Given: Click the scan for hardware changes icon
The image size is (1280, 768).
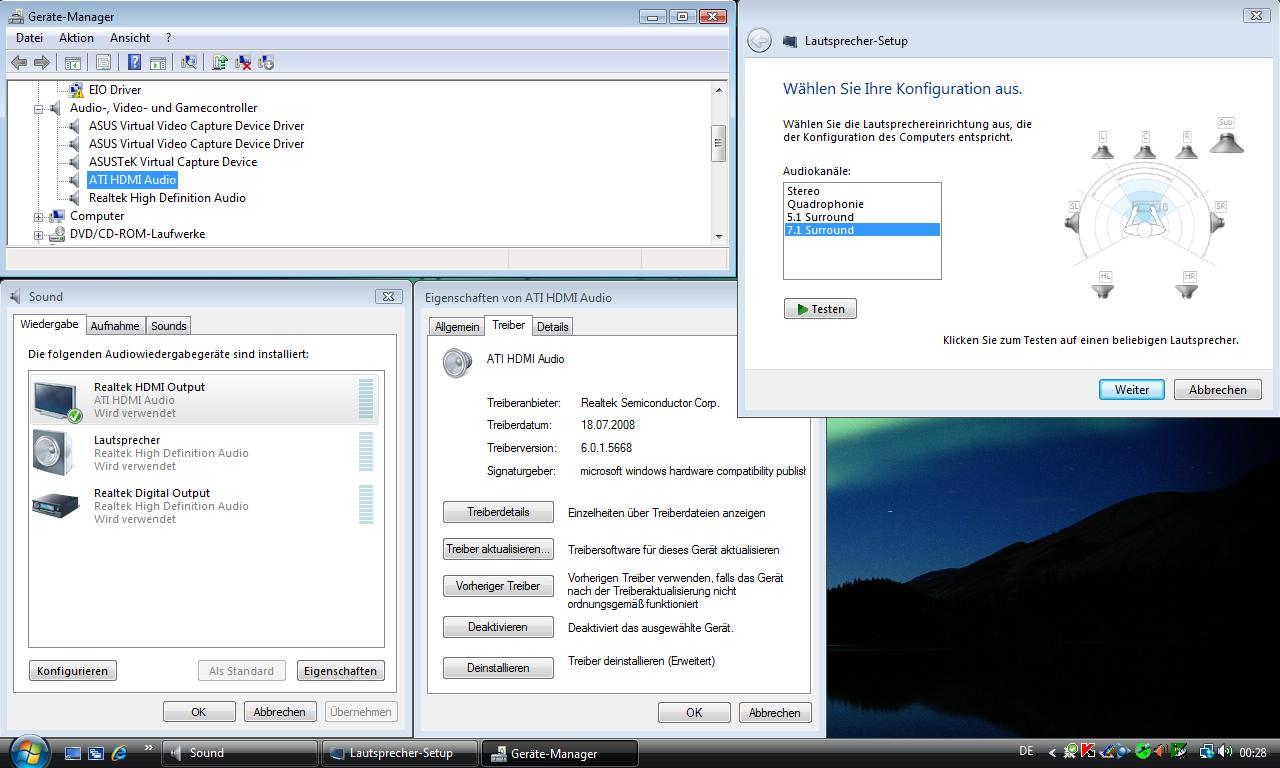Looking at the screenshot, I should click(189, 63).
